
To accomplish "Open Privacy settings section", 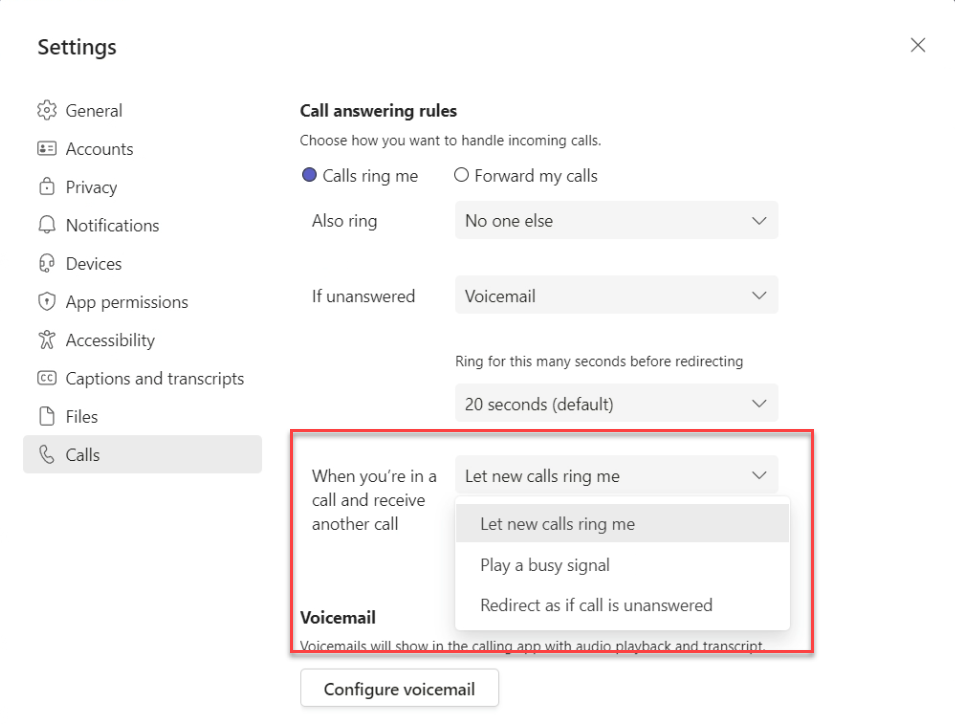I will pos(143,186).
